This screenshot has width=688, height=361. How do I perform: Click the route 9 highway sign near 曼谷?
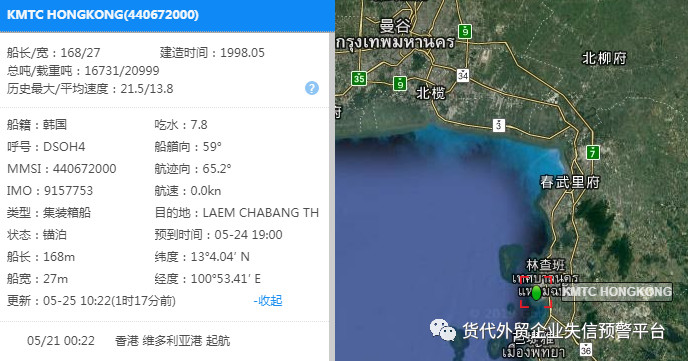(x=465, y=32)
